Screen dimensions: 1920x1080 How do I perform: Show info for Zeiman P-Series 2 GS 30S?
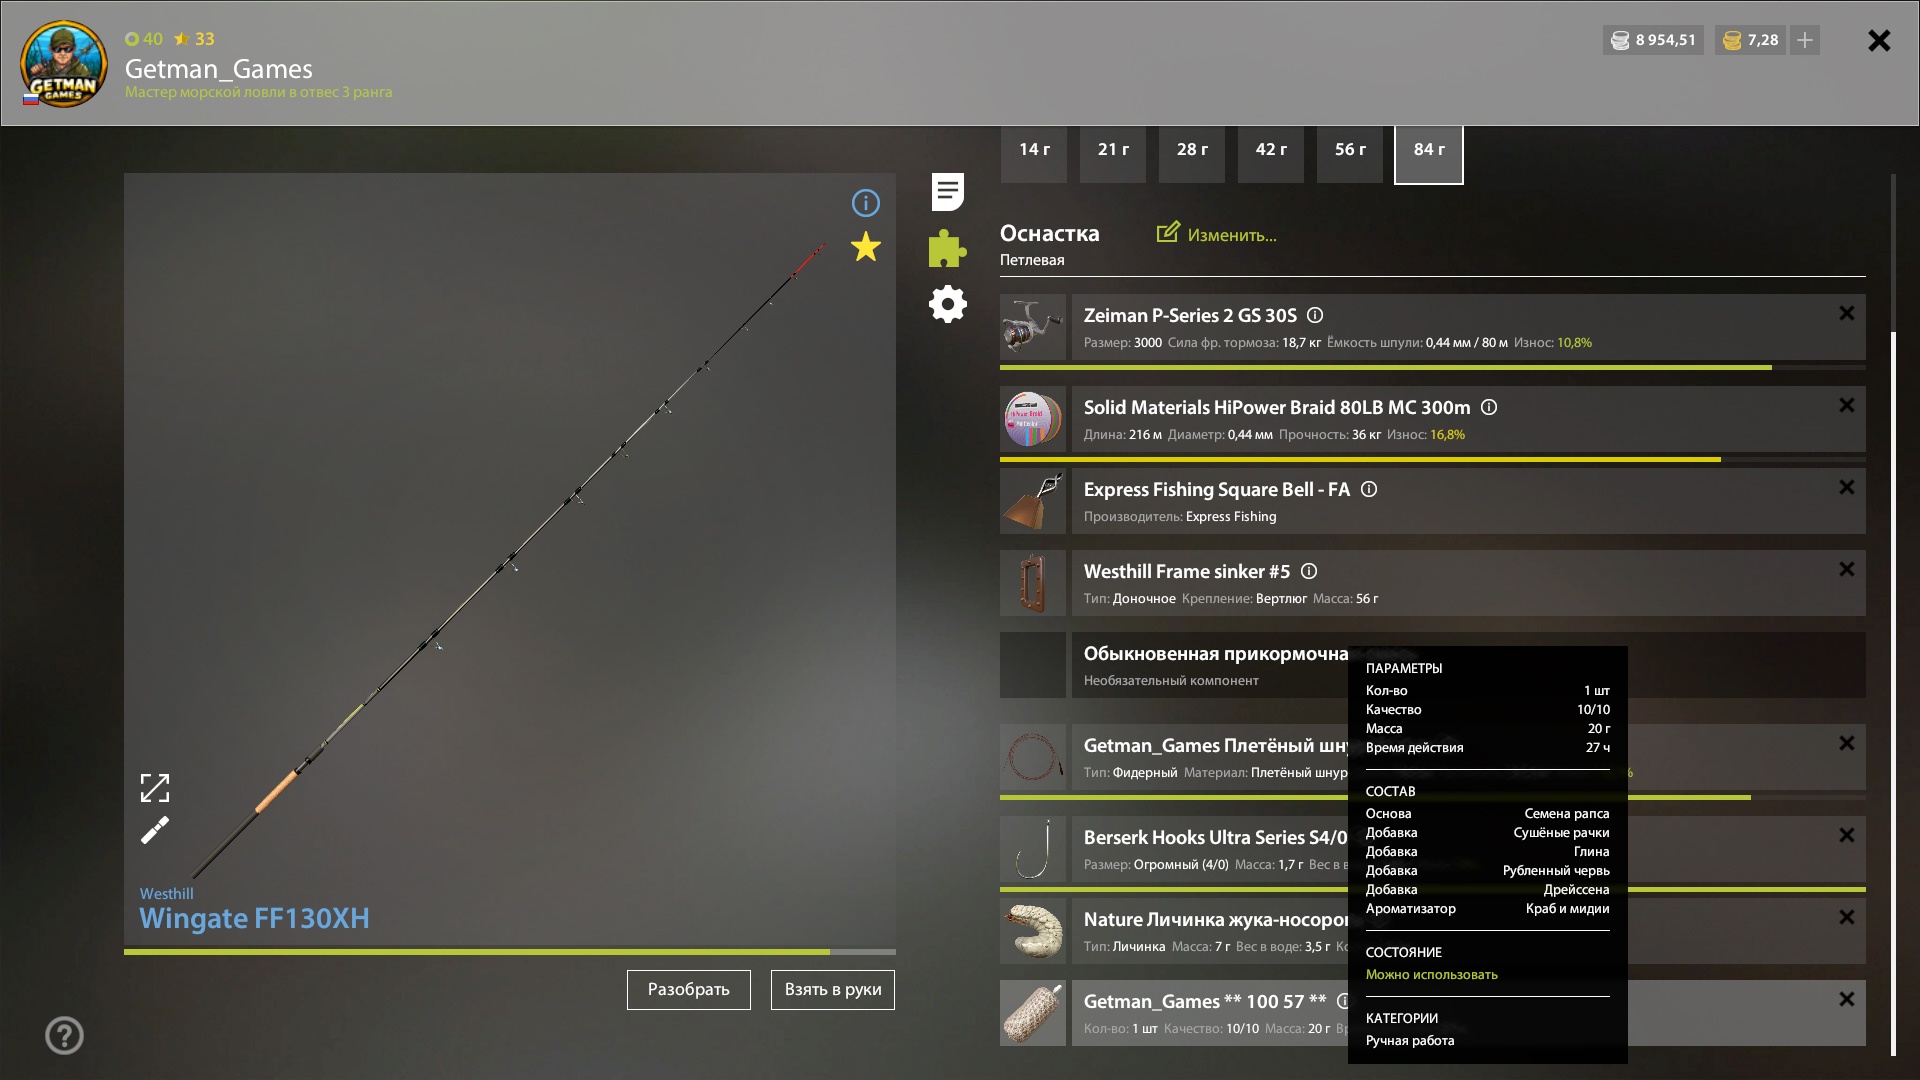click(1315, 315)
